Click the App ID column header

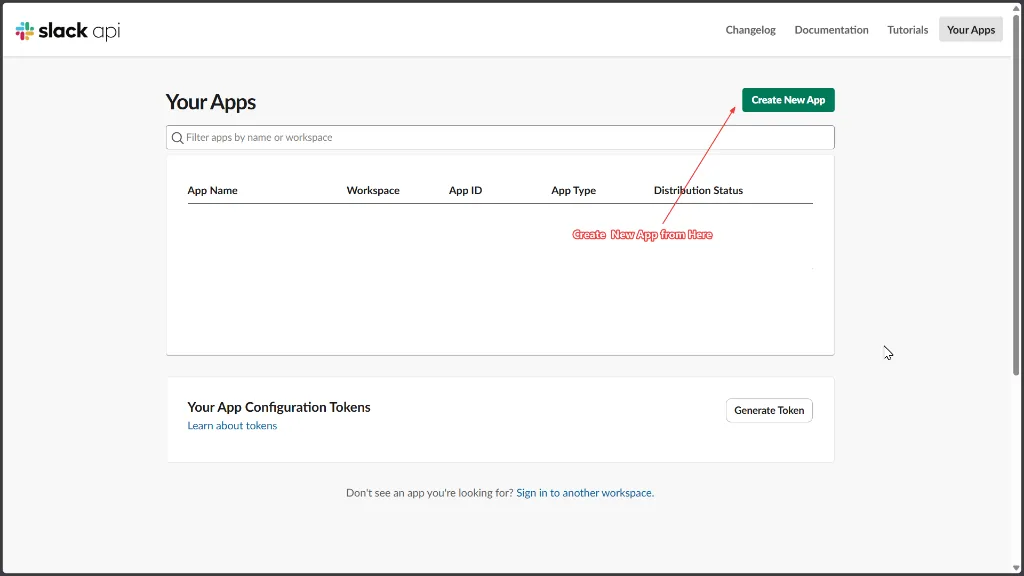click(x=465, y=191)
